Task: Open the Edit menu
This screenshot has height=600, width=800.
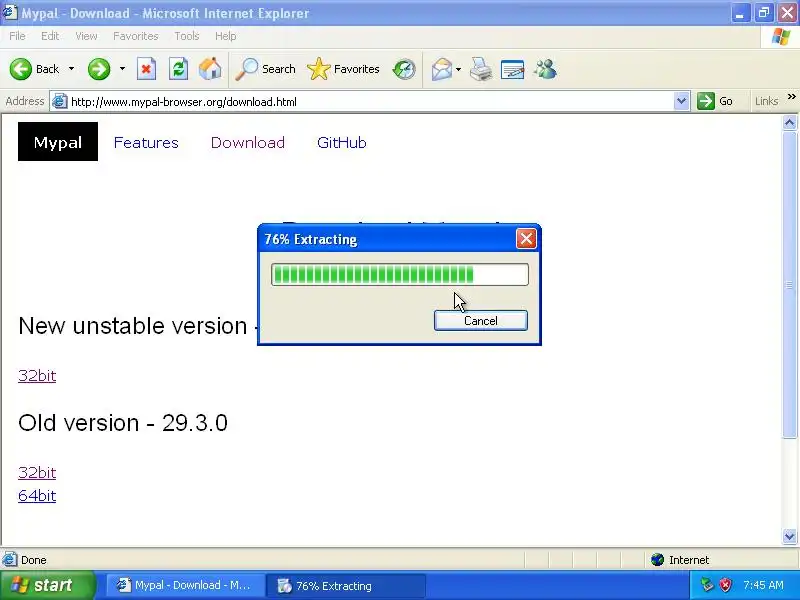Action: coord(50,36)
